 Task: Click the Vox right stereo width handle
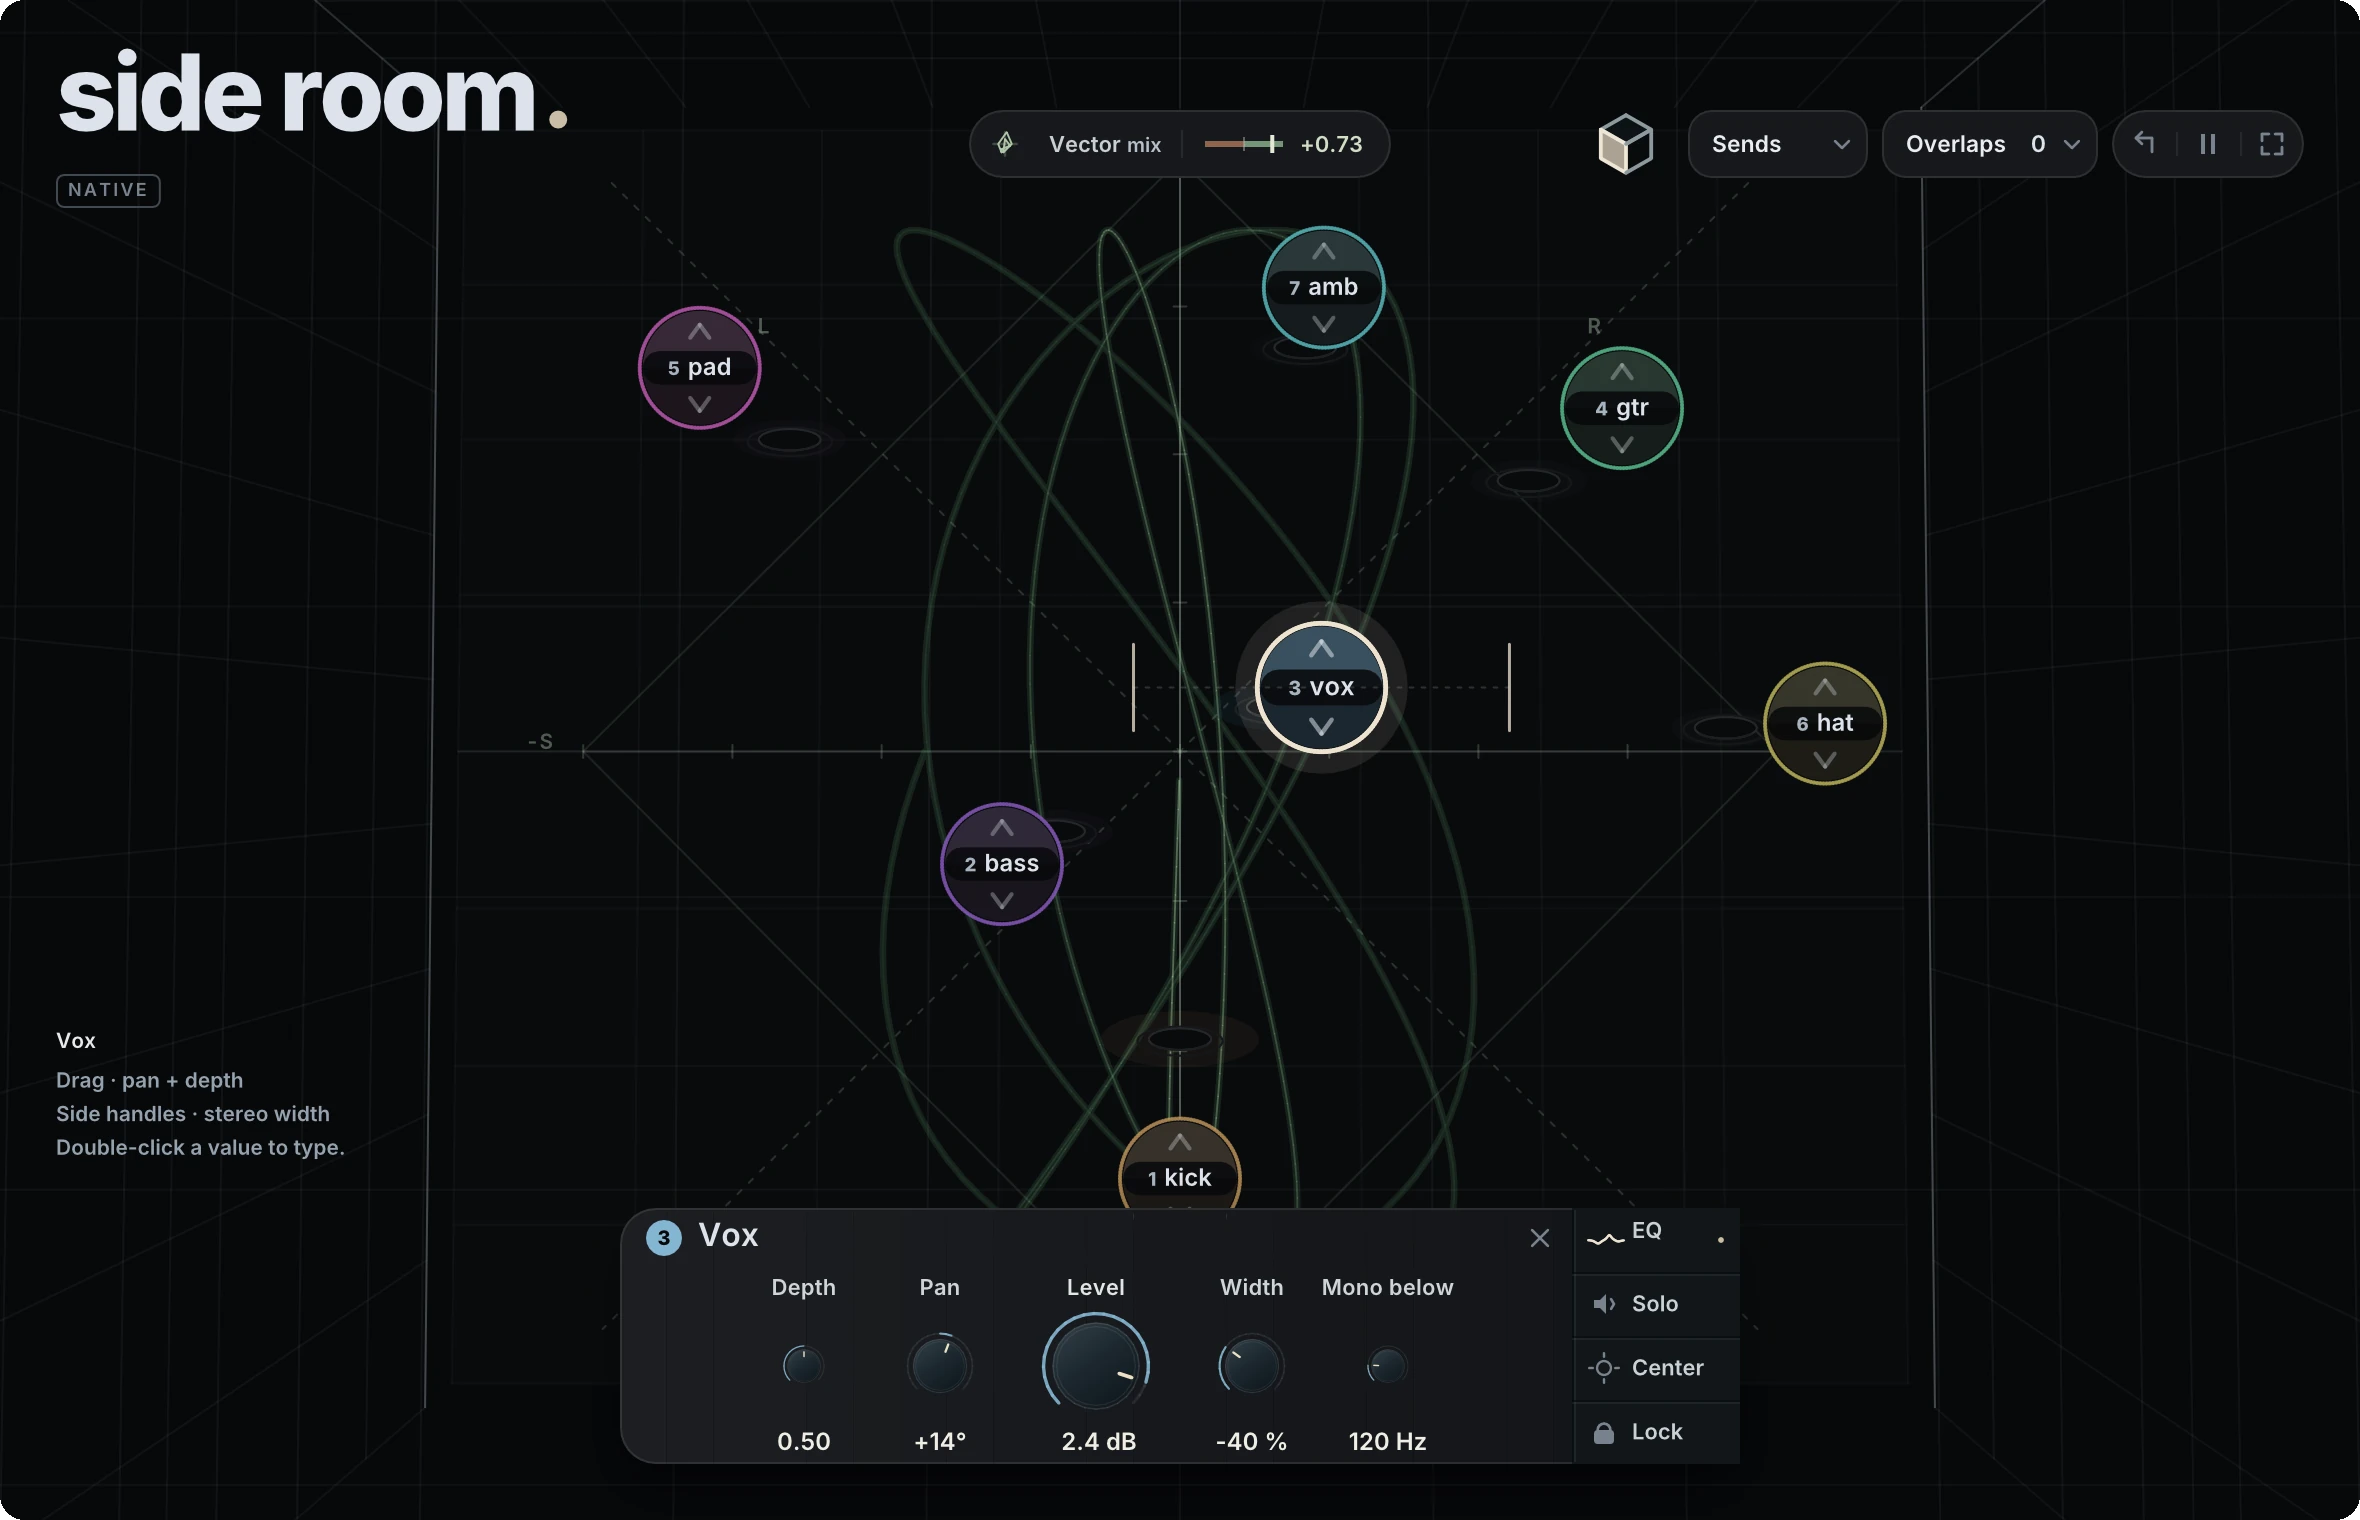[x=1509, y=687]
